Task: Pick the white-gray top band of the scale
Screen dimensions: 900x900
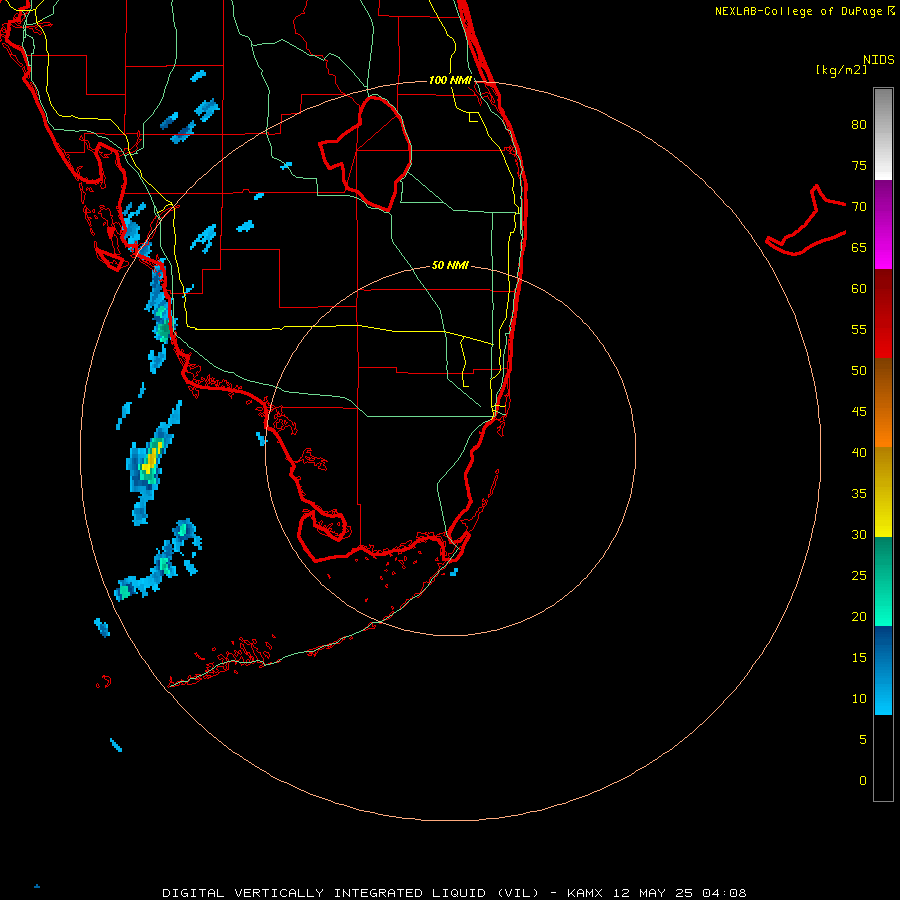Action: coord(883,134)
